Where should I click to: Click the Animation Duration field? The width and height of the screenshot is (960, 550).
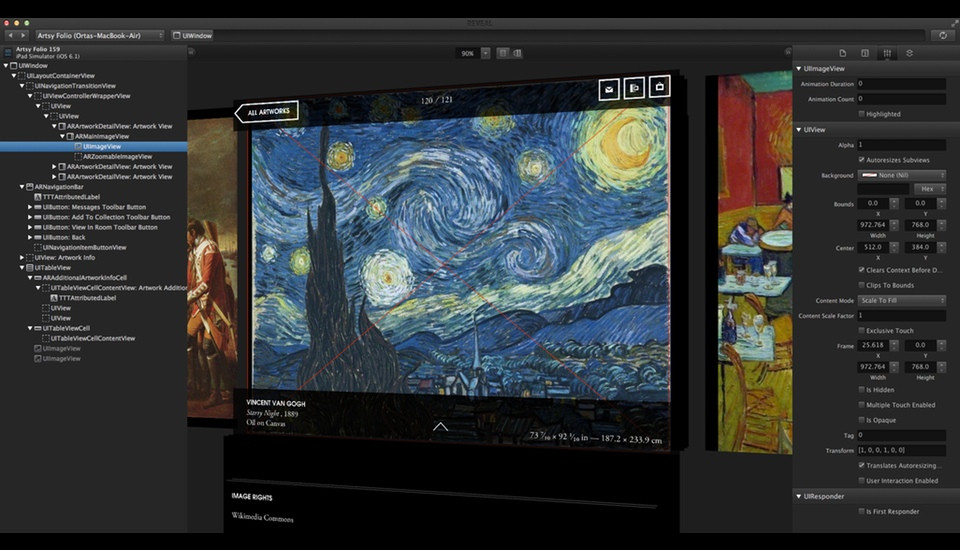pos(902,83)
